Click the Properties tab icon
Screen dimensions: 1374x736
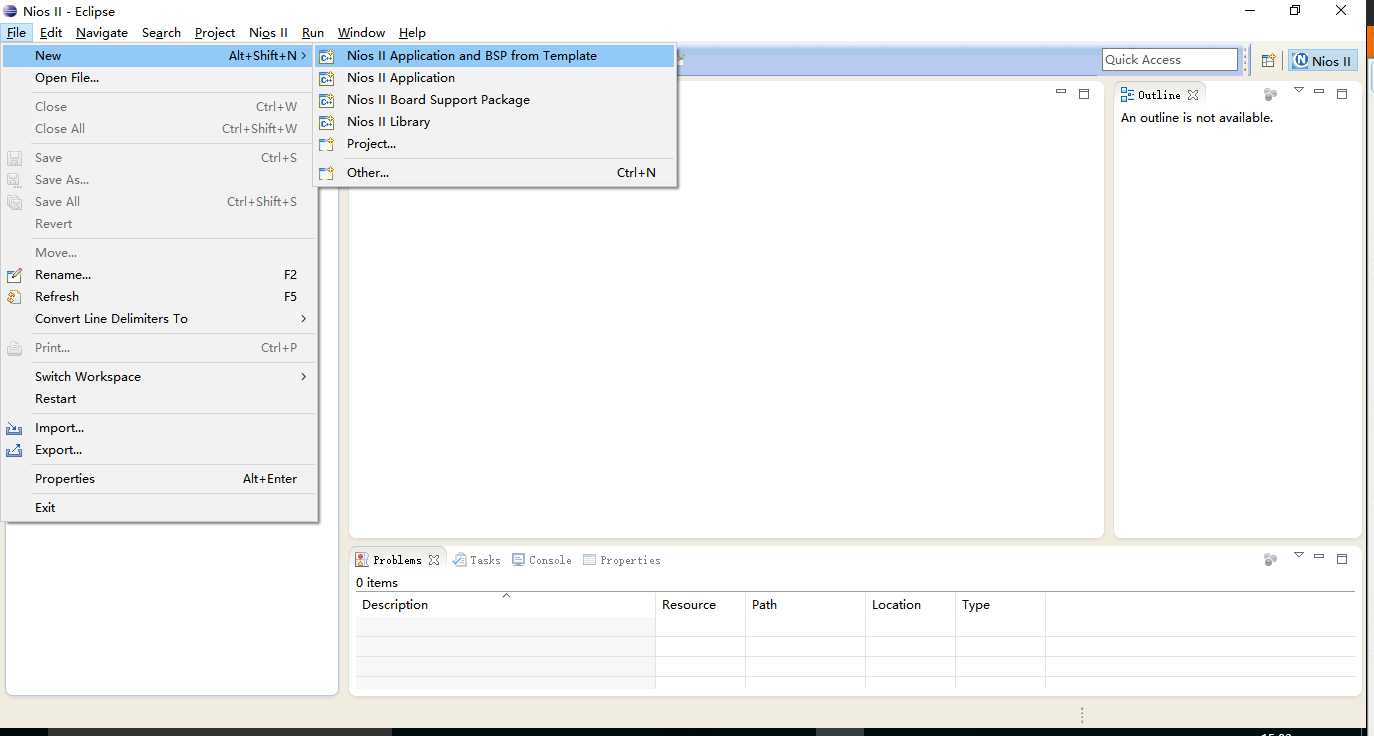590,560
